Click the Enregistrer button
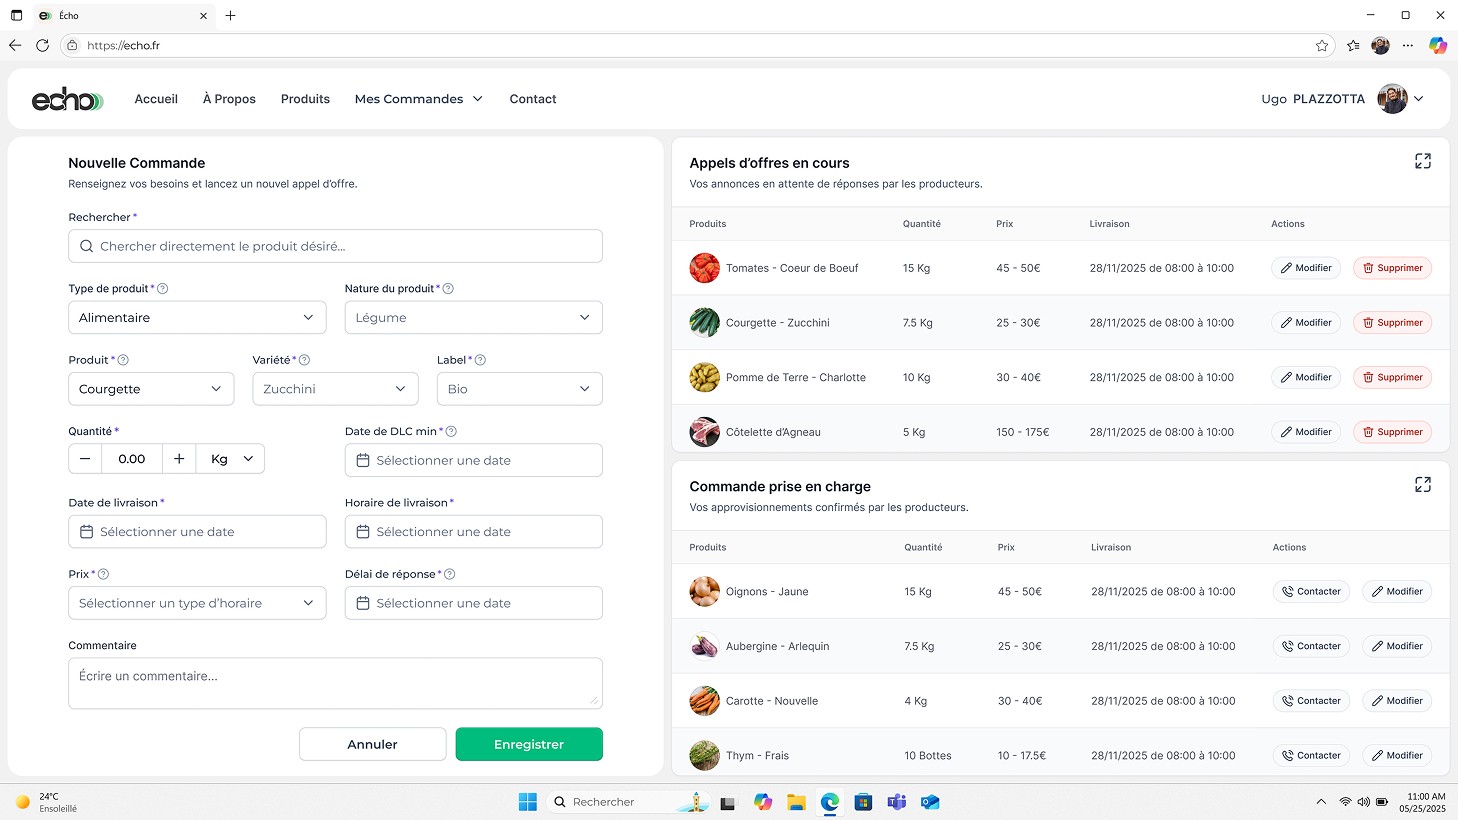The image size is (1458, 820). [x=529, y=744]
